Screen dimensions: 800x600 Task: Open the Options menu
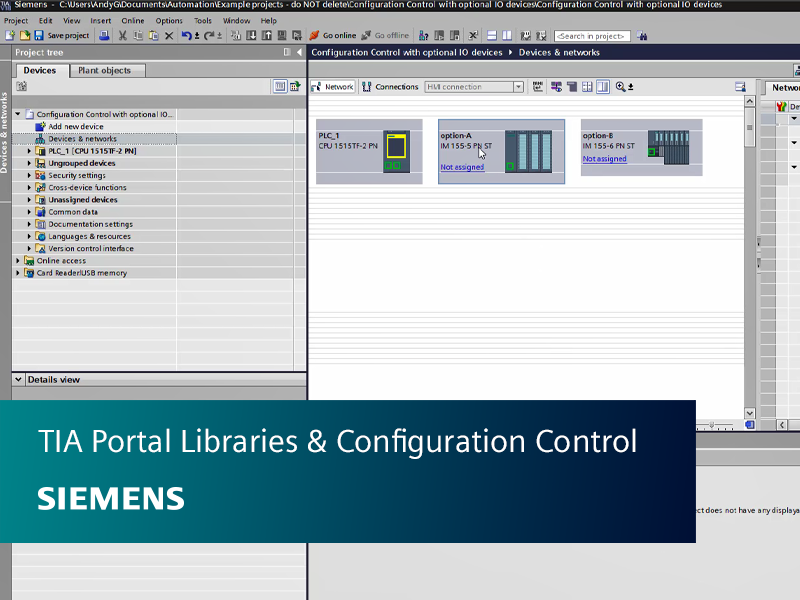[x=168, y=19]
